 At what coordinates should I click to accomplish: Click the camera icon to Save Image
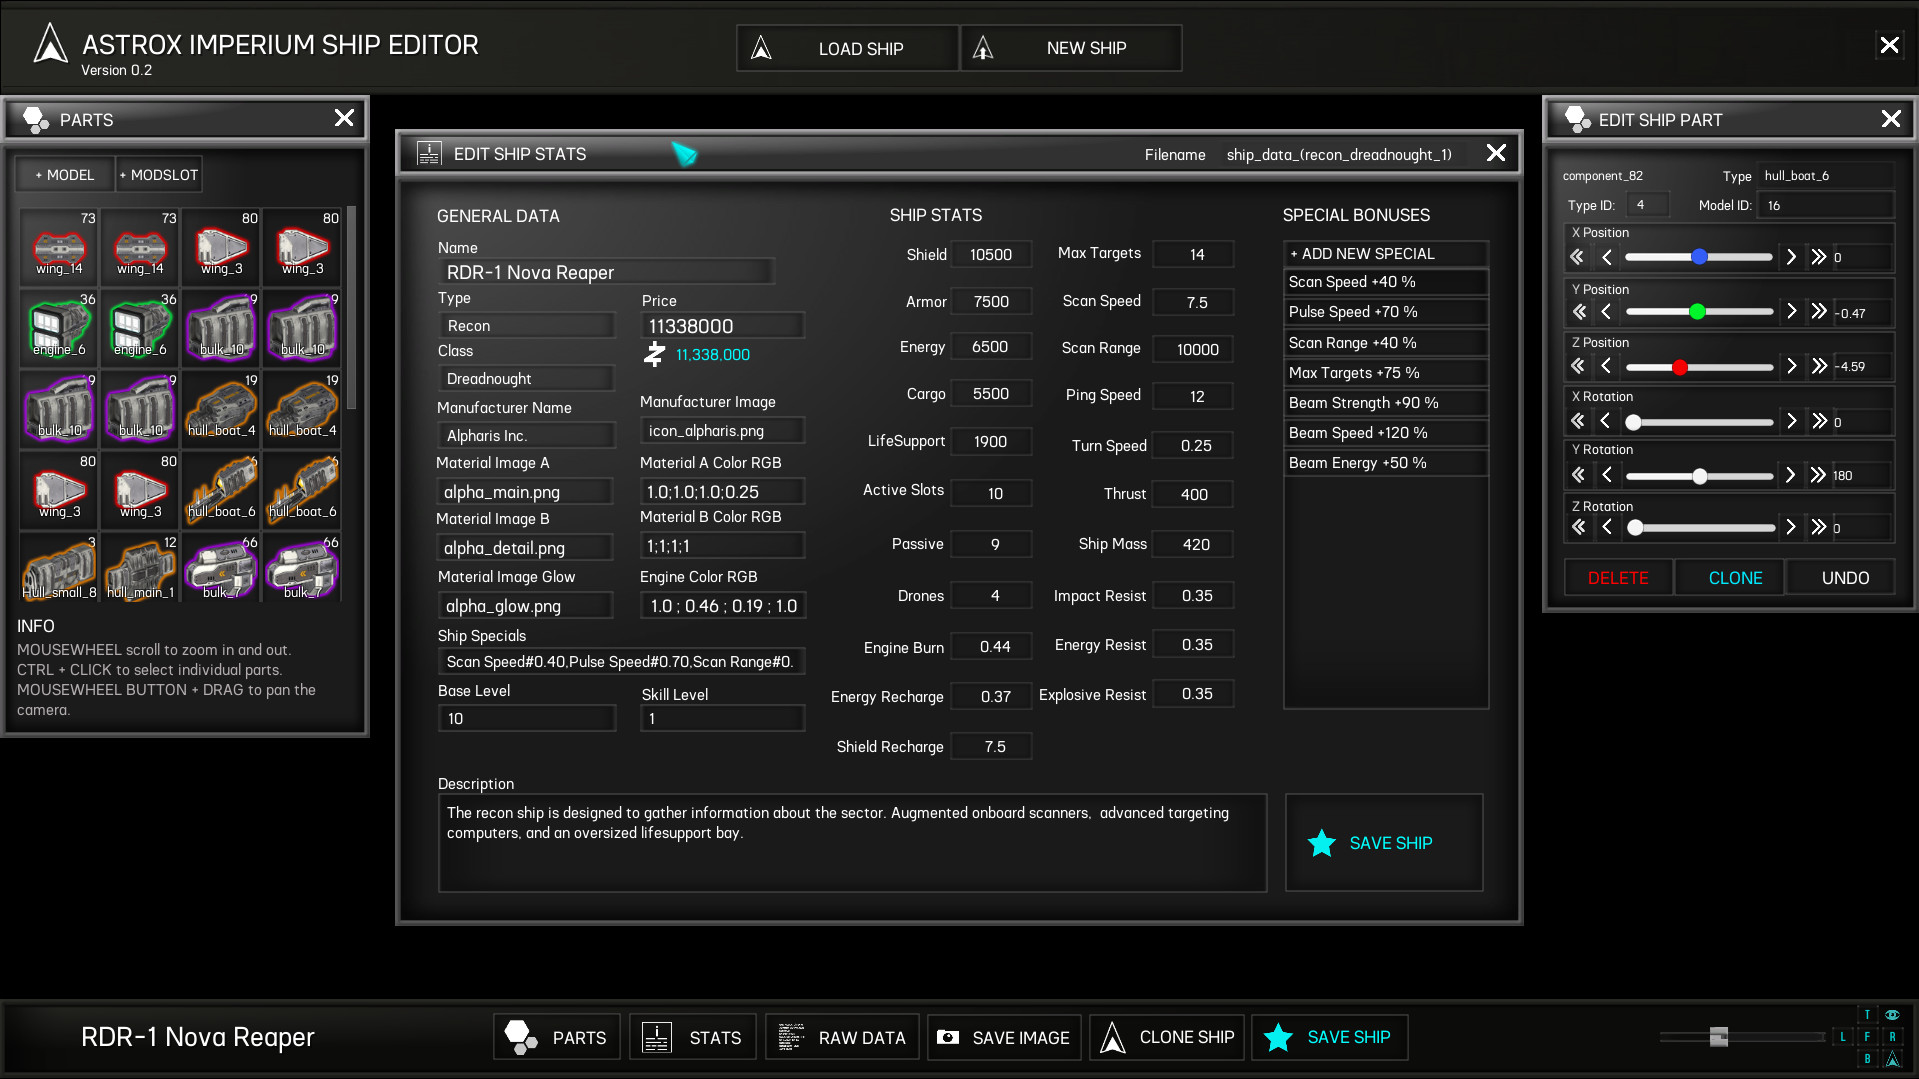tap(945, 1037)
